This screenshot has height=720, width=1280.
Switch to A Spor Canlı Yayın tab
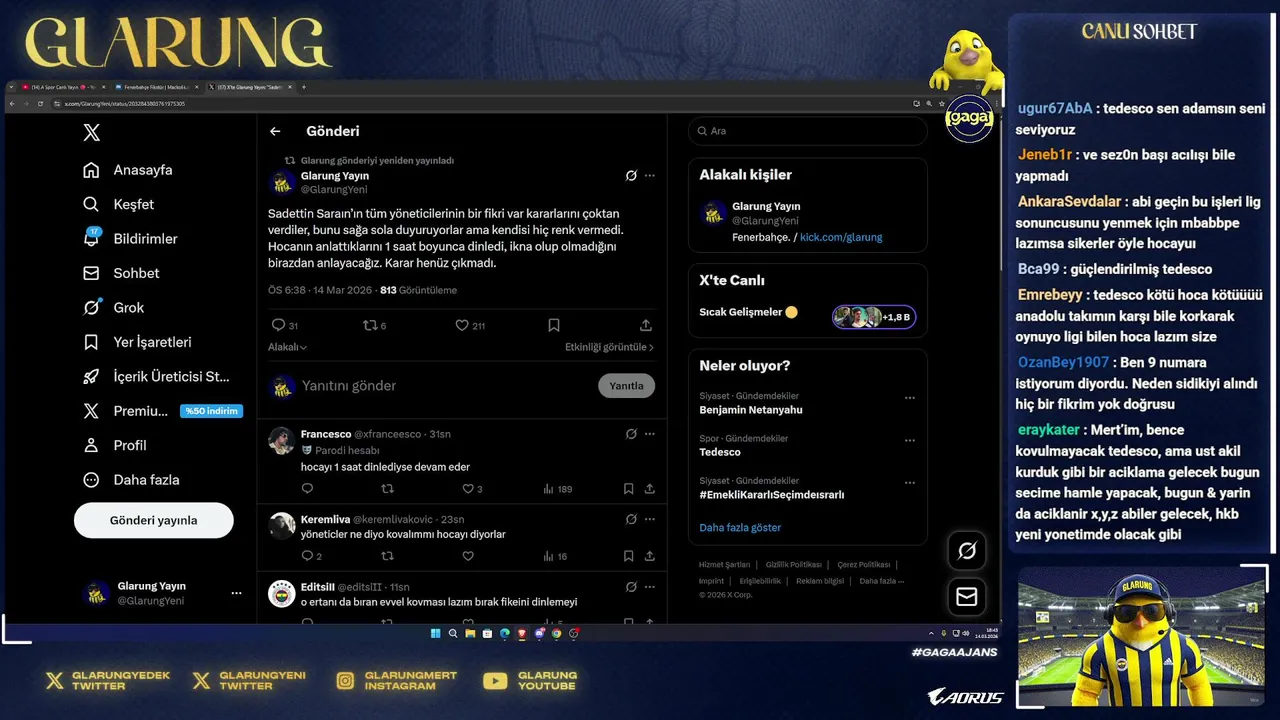click(62, 87)
